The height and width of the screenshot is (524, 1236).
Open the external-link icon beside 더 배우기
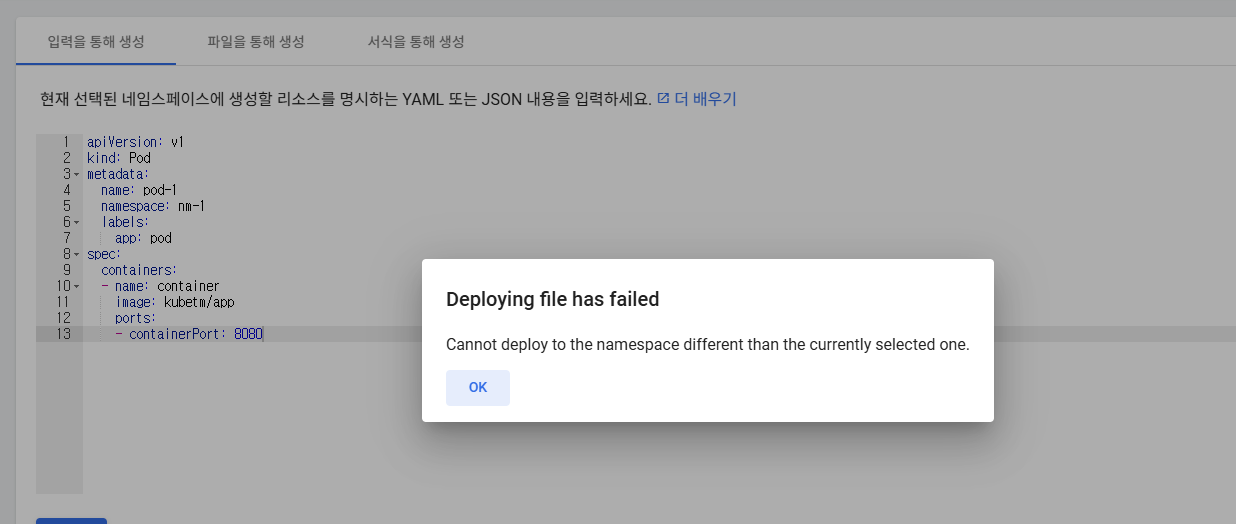pyautogui.click(x=663, y=99)
